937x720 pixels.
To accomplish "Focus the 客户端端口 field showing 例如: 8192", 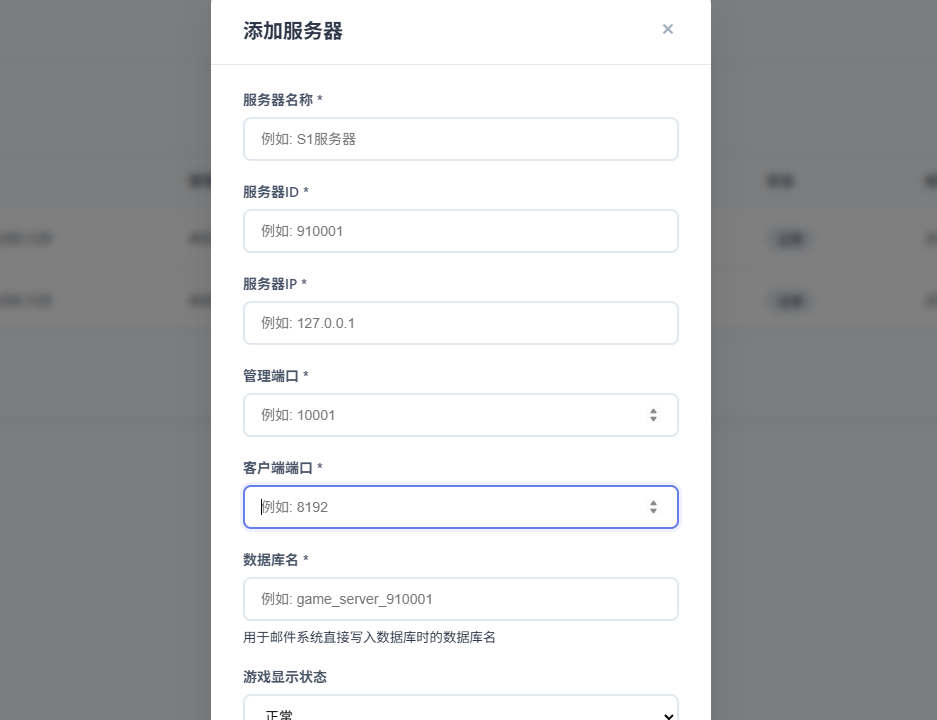I will tap(440, 507).
